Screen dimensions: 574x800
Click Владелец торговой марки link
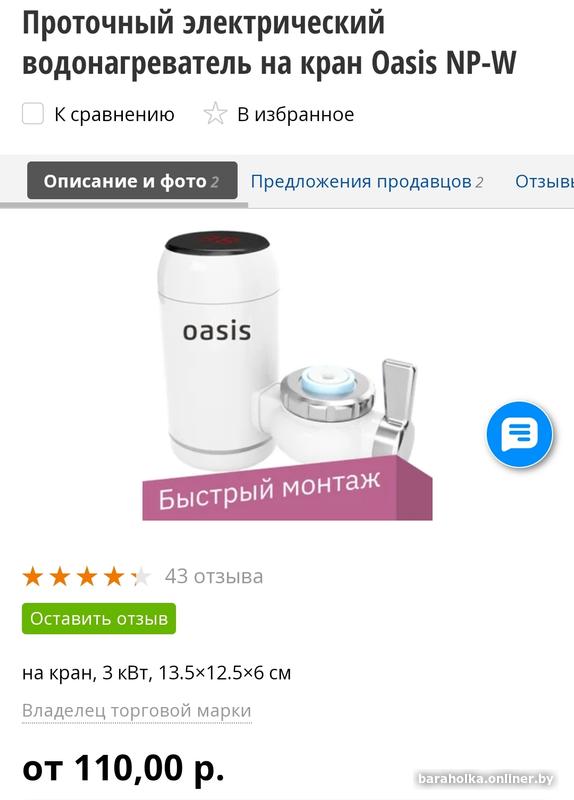(x=137, y=710)
